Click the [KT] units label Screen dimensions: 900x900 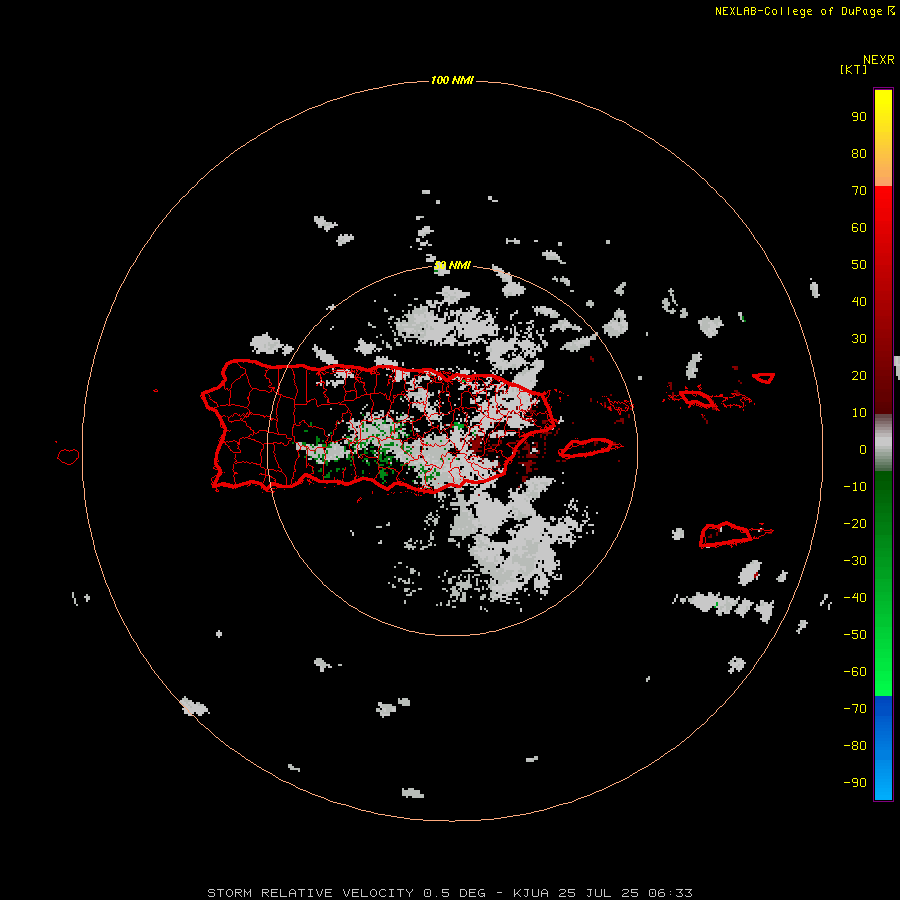point(854,69)
